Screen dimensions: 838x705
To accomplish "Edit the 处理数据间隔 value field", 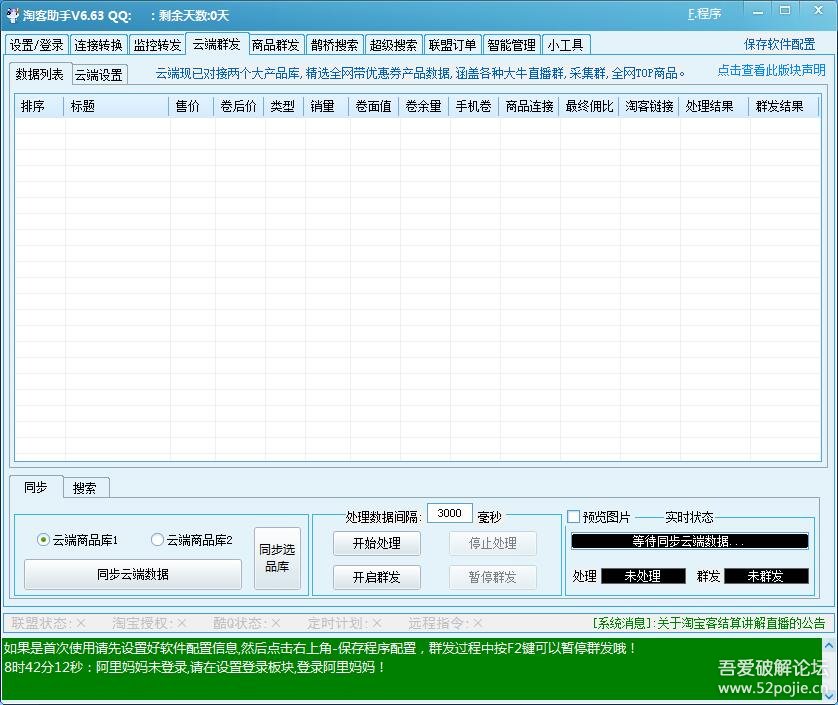I will point(449,513).
